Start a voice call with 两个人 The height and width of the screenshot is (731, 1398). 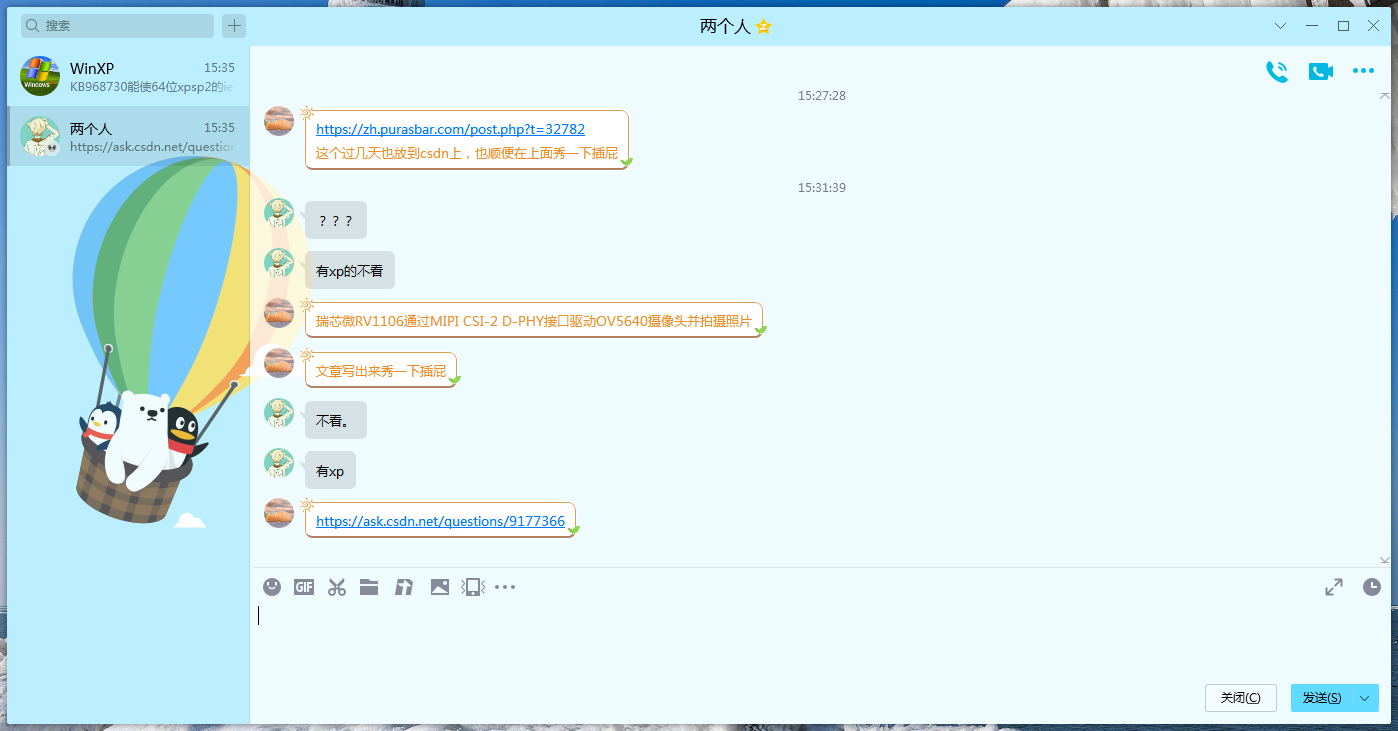click(1276, 71)
